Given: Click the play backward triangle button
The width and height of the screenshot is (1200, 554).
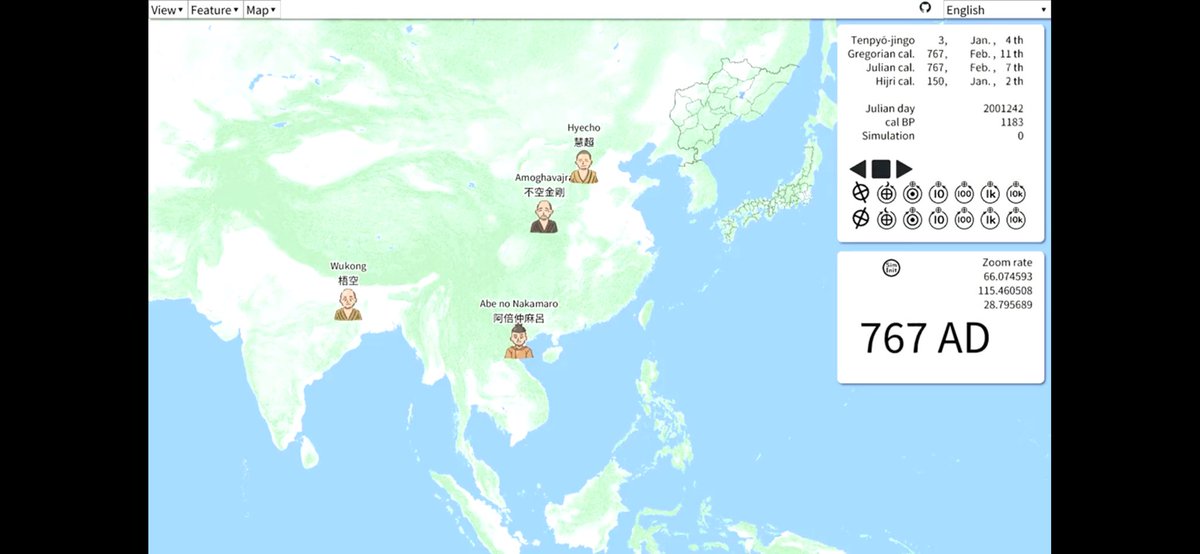Looking at the screenshot, I should coord(858,169).
